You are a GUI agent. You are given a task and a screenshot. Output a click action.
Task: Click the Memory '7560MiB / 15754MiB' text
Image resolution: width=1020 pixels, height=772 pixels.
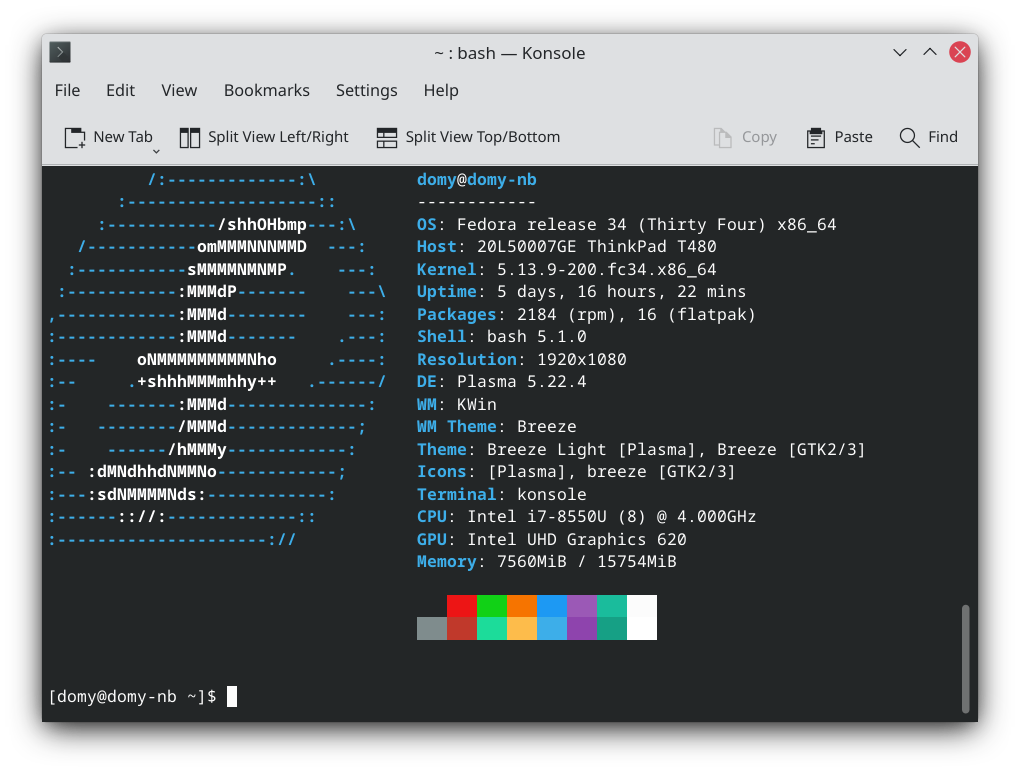click(x=587, y=561)
